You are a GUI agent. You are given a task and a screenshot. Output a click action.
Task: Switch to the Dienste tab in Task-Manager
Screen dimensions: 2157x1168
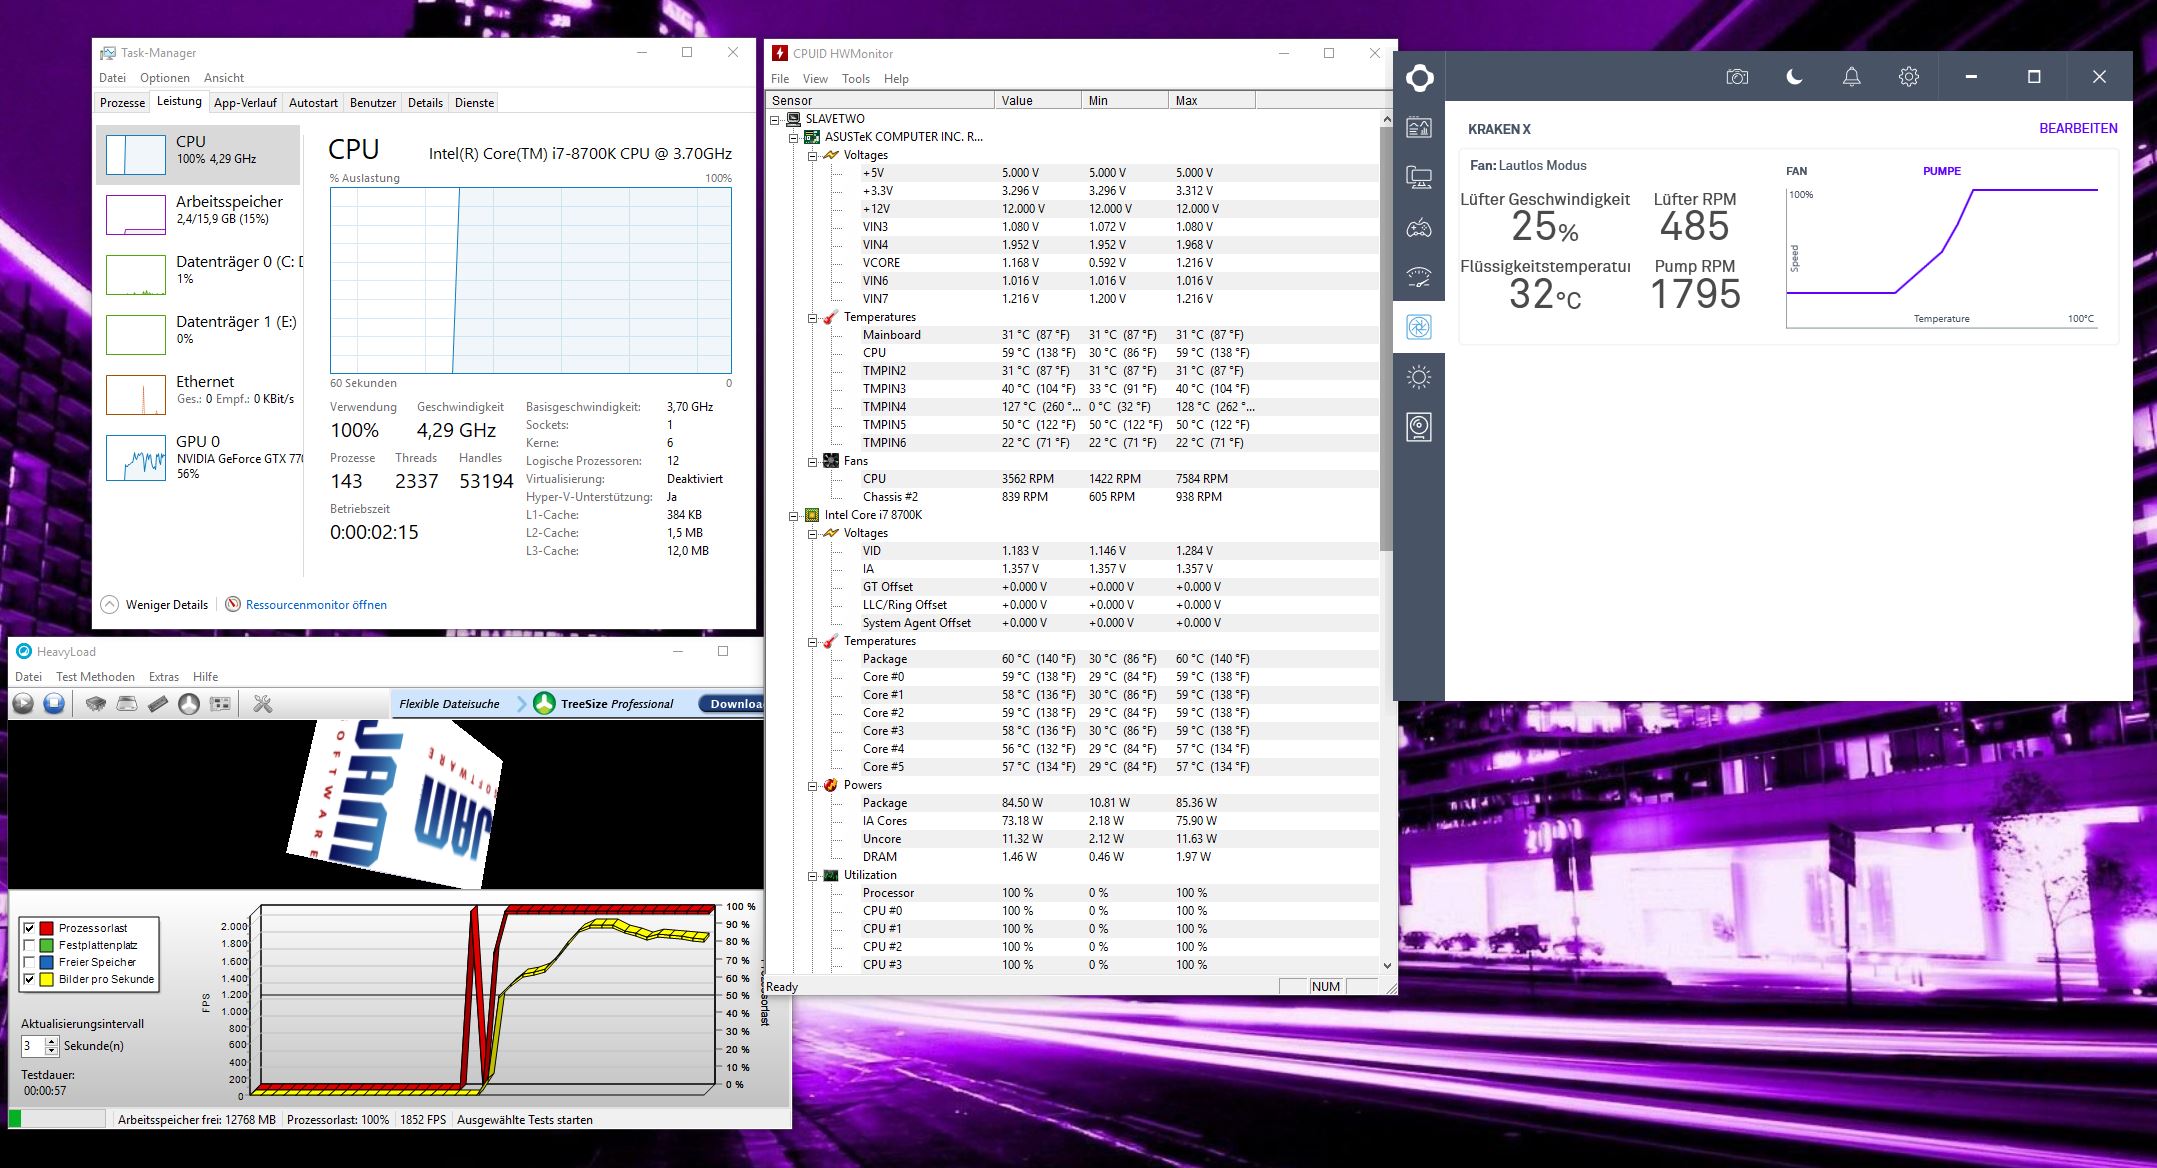[474, 103]
